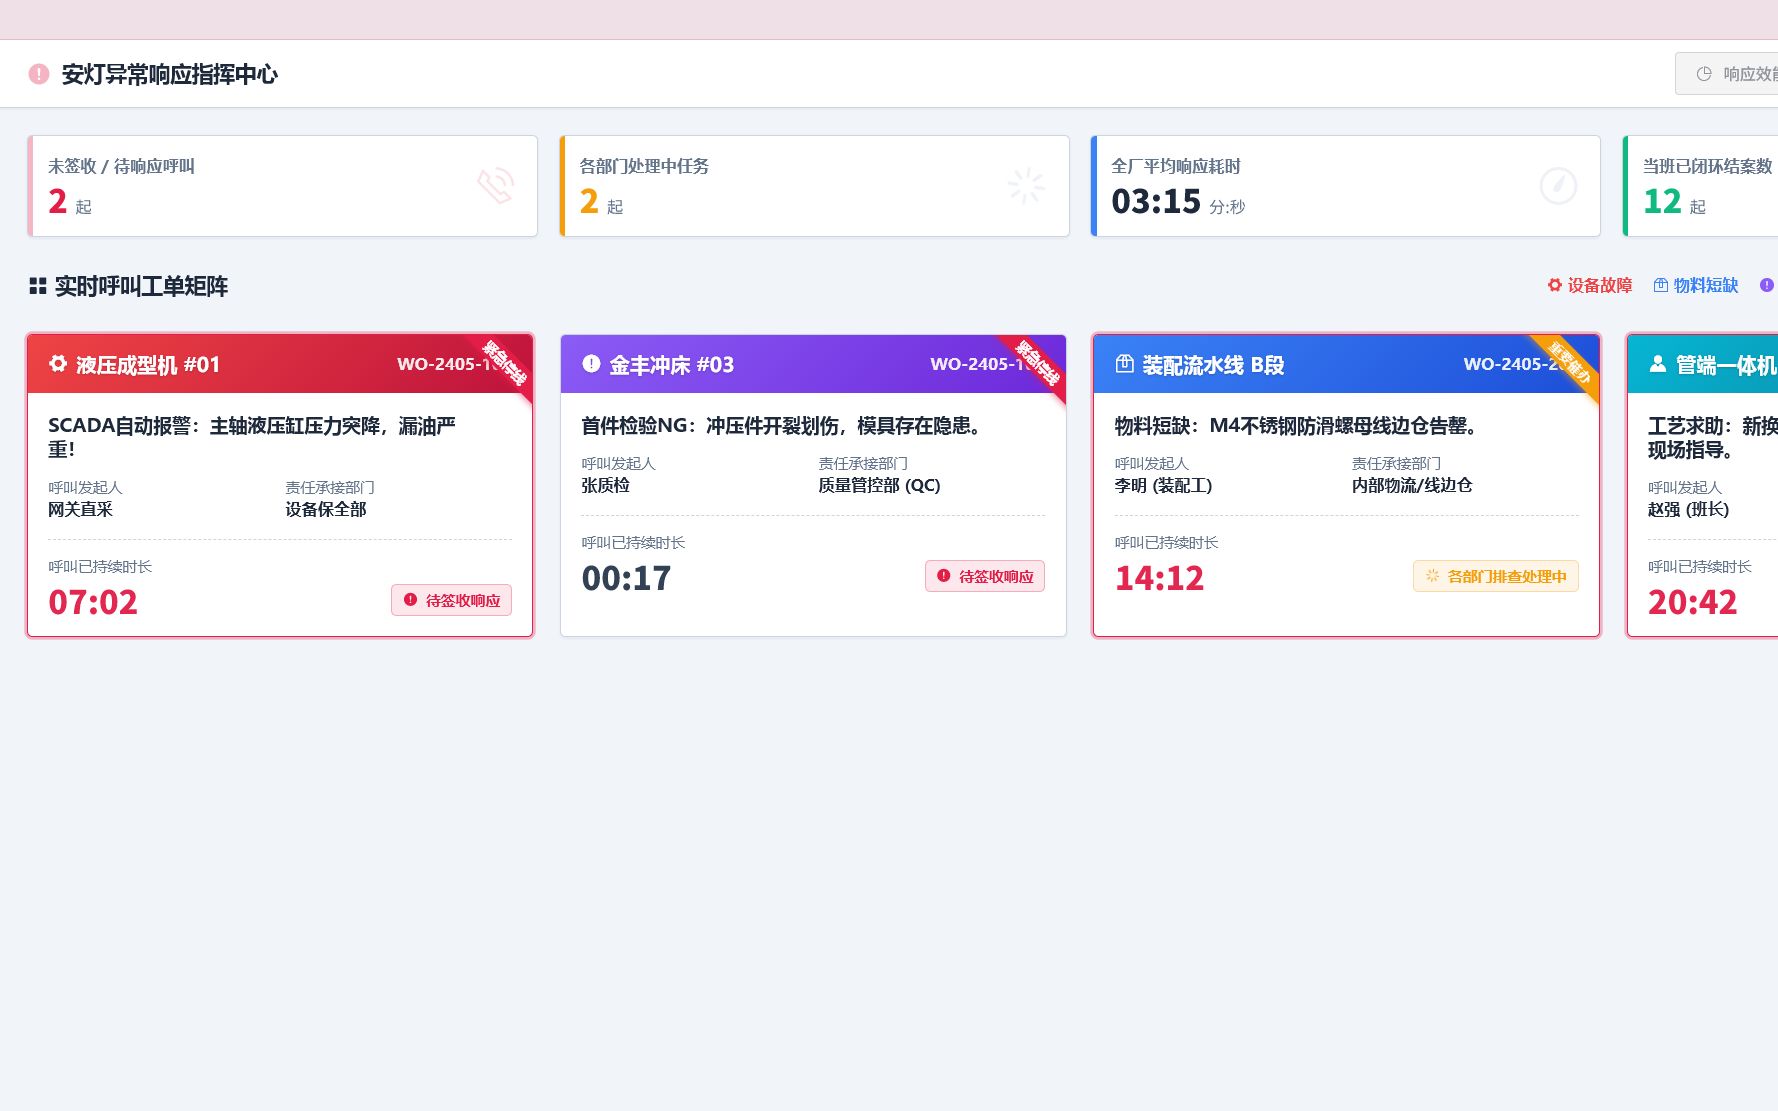
Task: Click the green count 12 of closed cases
Action: (x=1662, y=202)
